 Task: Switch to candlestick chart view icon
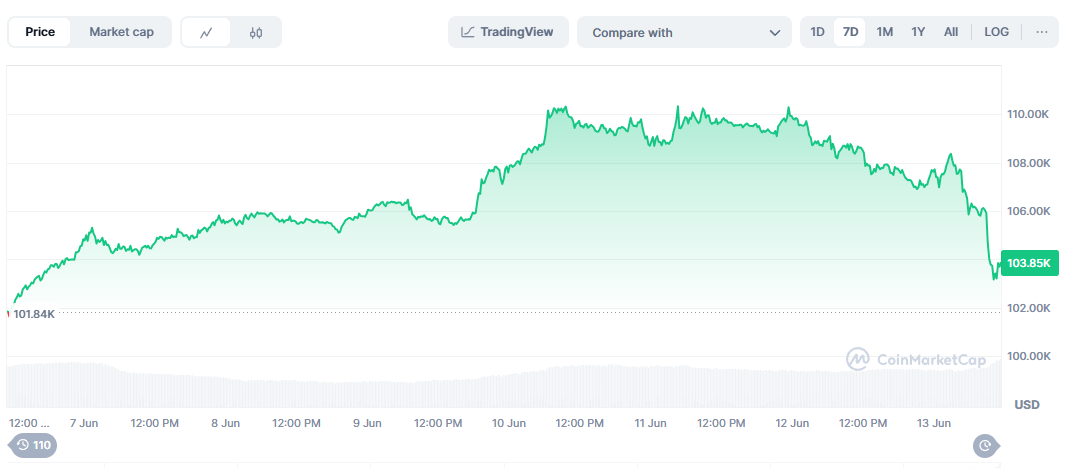(x=256, y=32)
